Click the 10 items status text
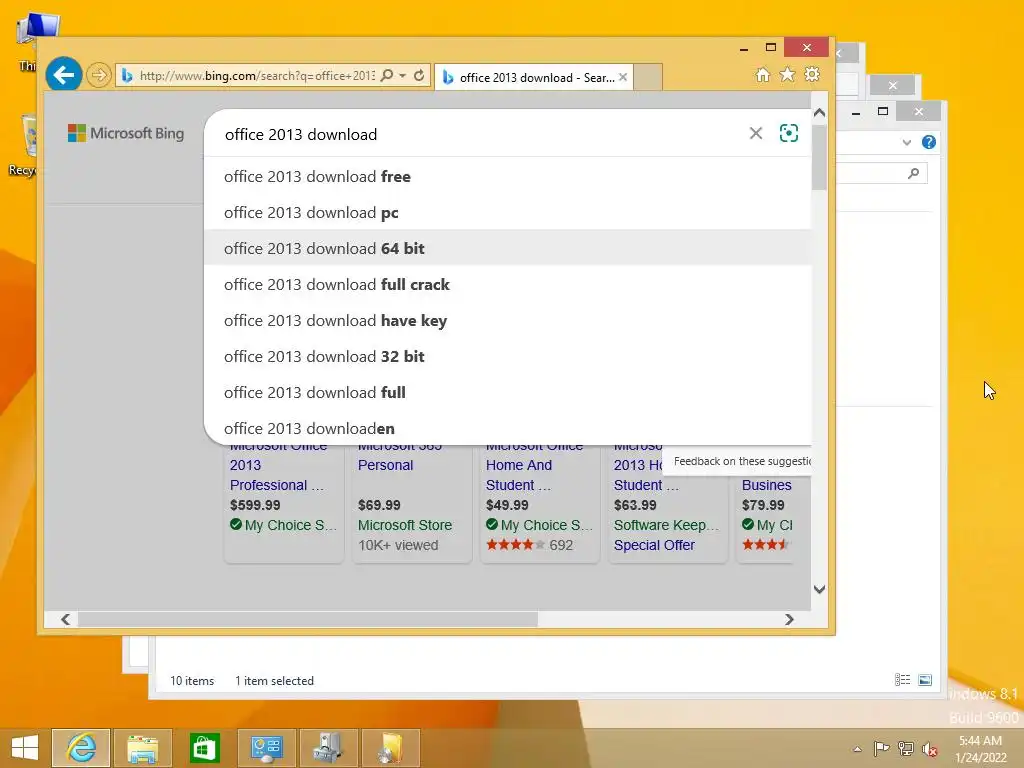 click(192, 680)
